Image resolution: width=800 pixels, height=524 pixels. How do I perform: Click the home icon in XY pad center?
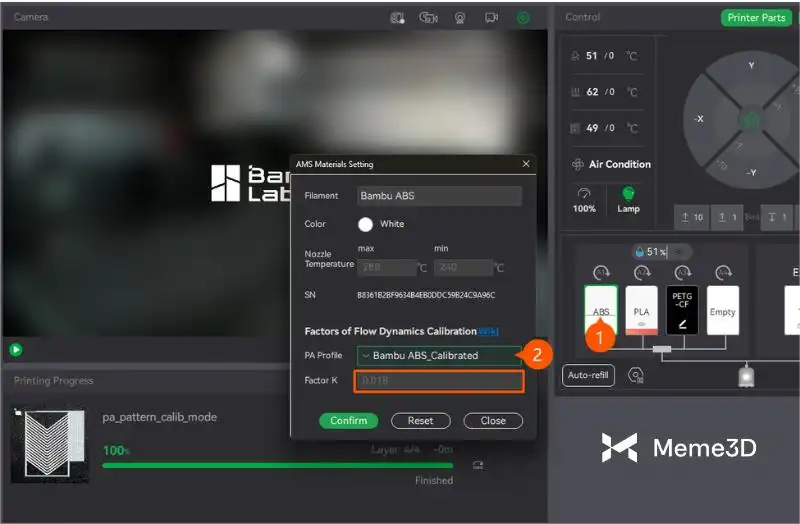[752, 119]
